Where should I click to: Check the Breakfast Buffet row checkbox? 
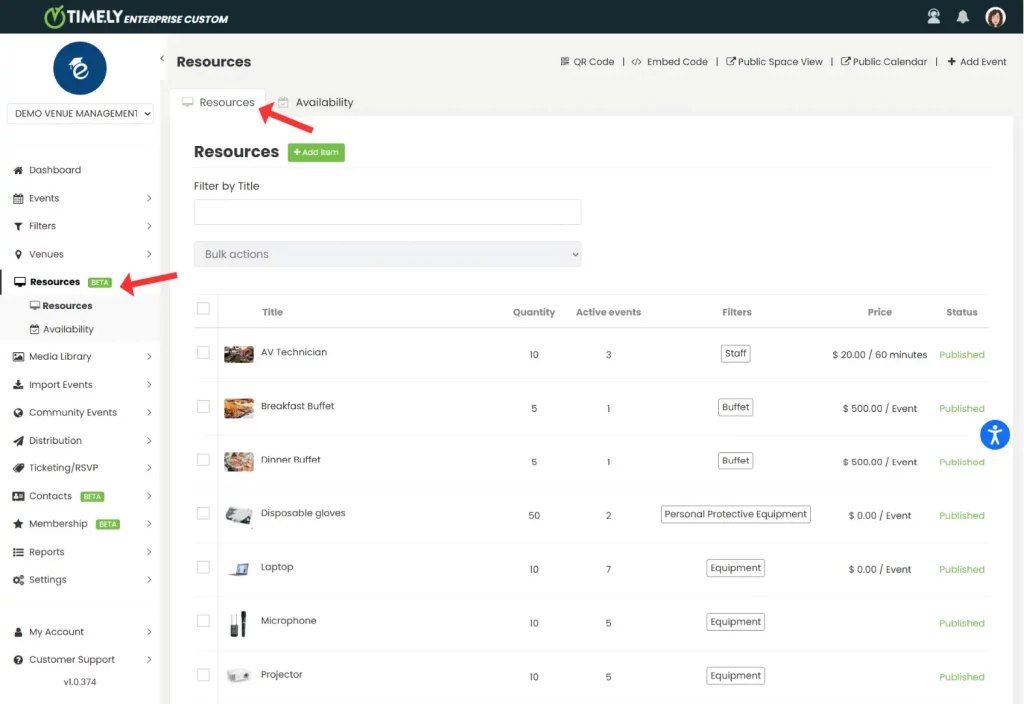(203, 406)
